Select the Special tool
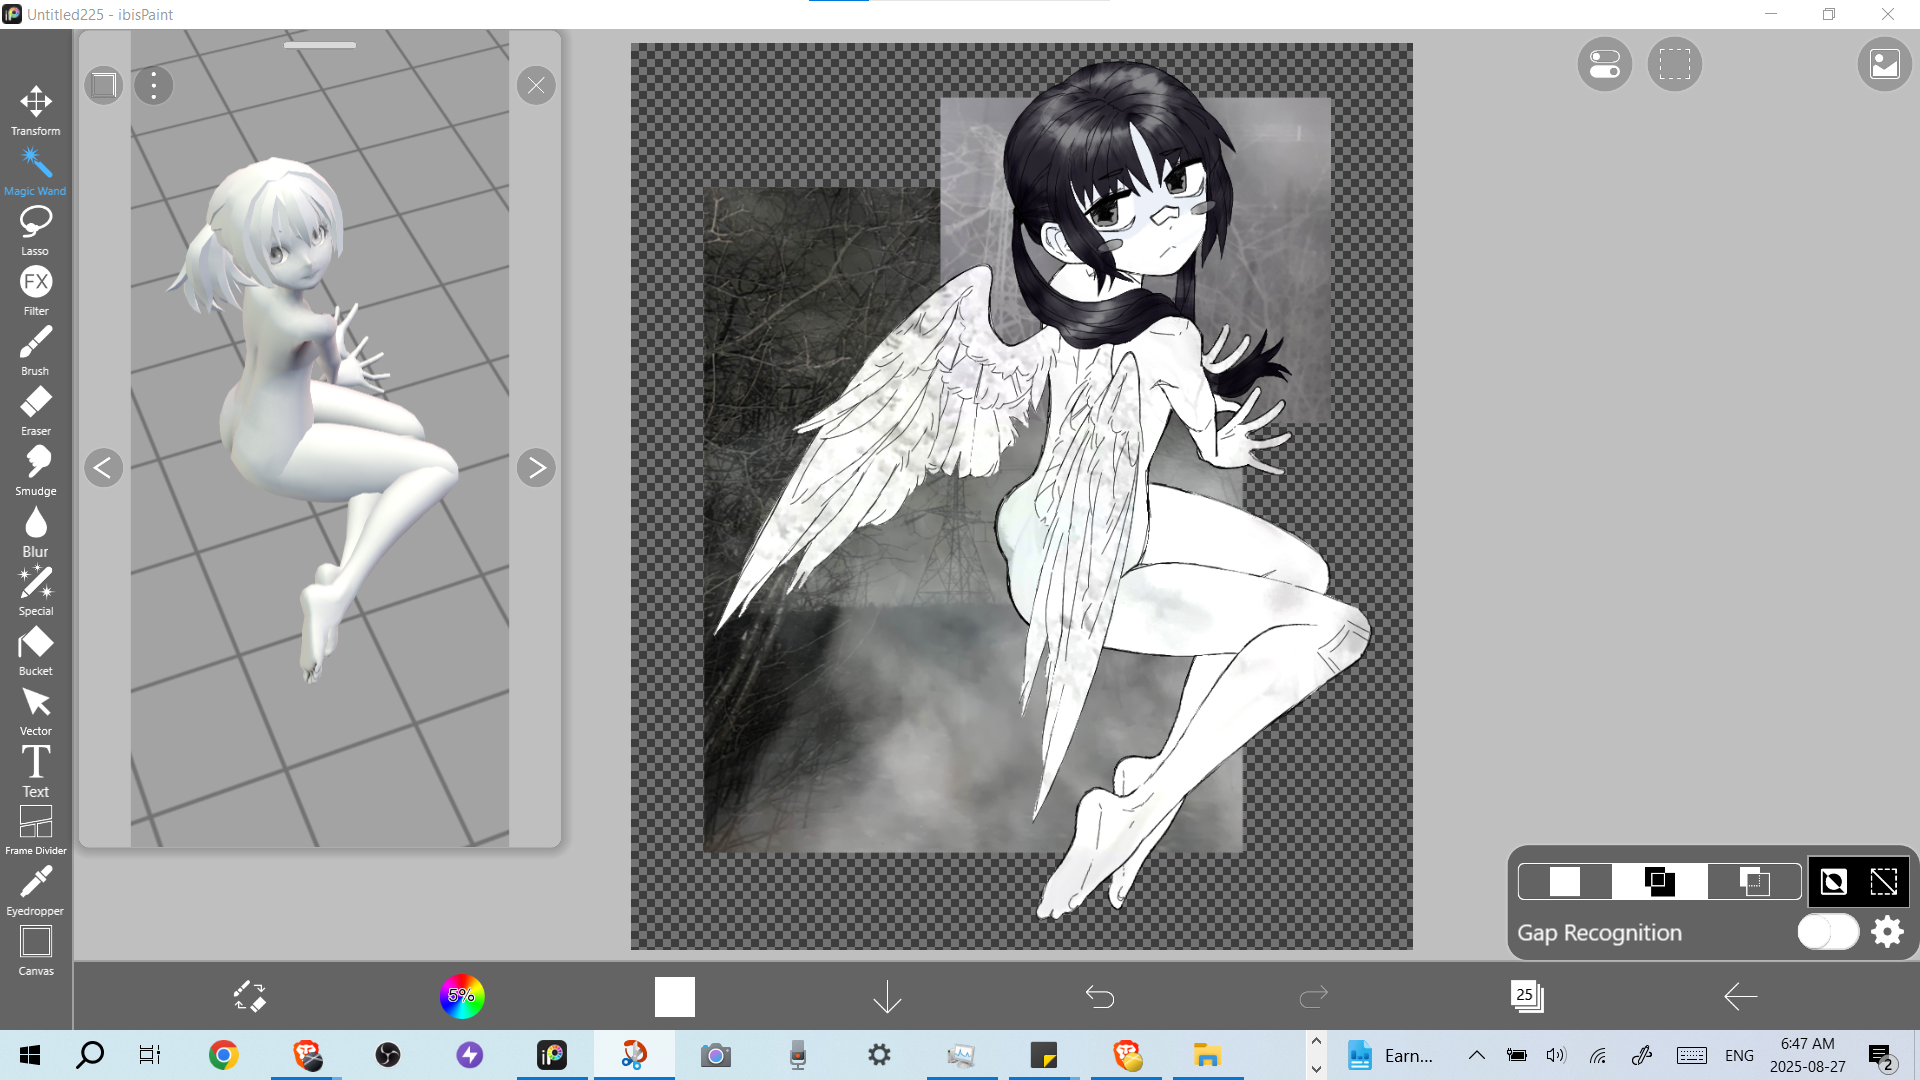The height and width of the screenshot is (1080, 1920). (36, 589)
